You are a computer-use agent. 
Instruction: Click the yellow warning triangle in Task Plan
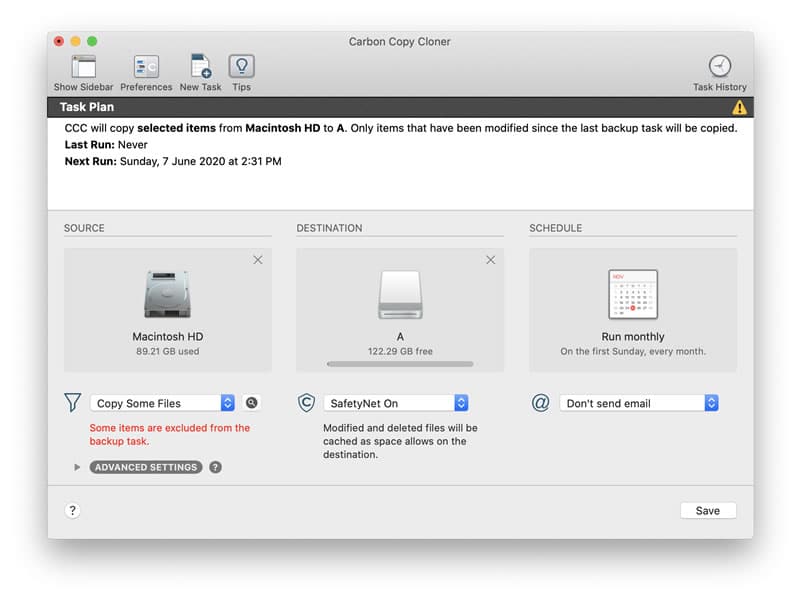[x=739, y=107]
